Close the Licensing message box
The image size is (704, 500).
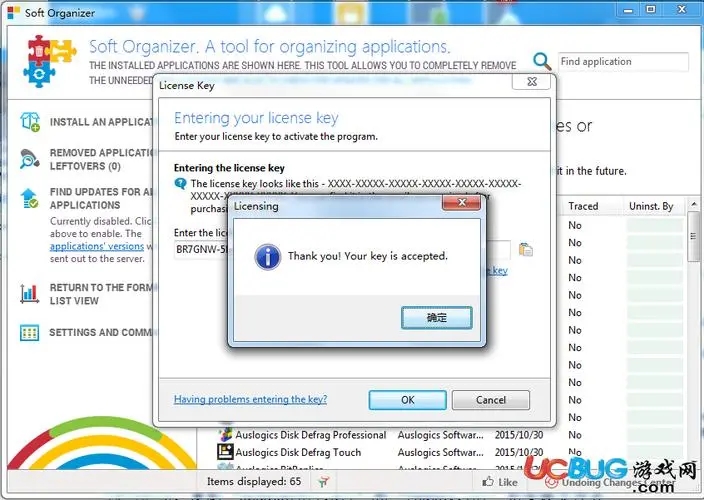pyautogui.click(x=462, y=202)
